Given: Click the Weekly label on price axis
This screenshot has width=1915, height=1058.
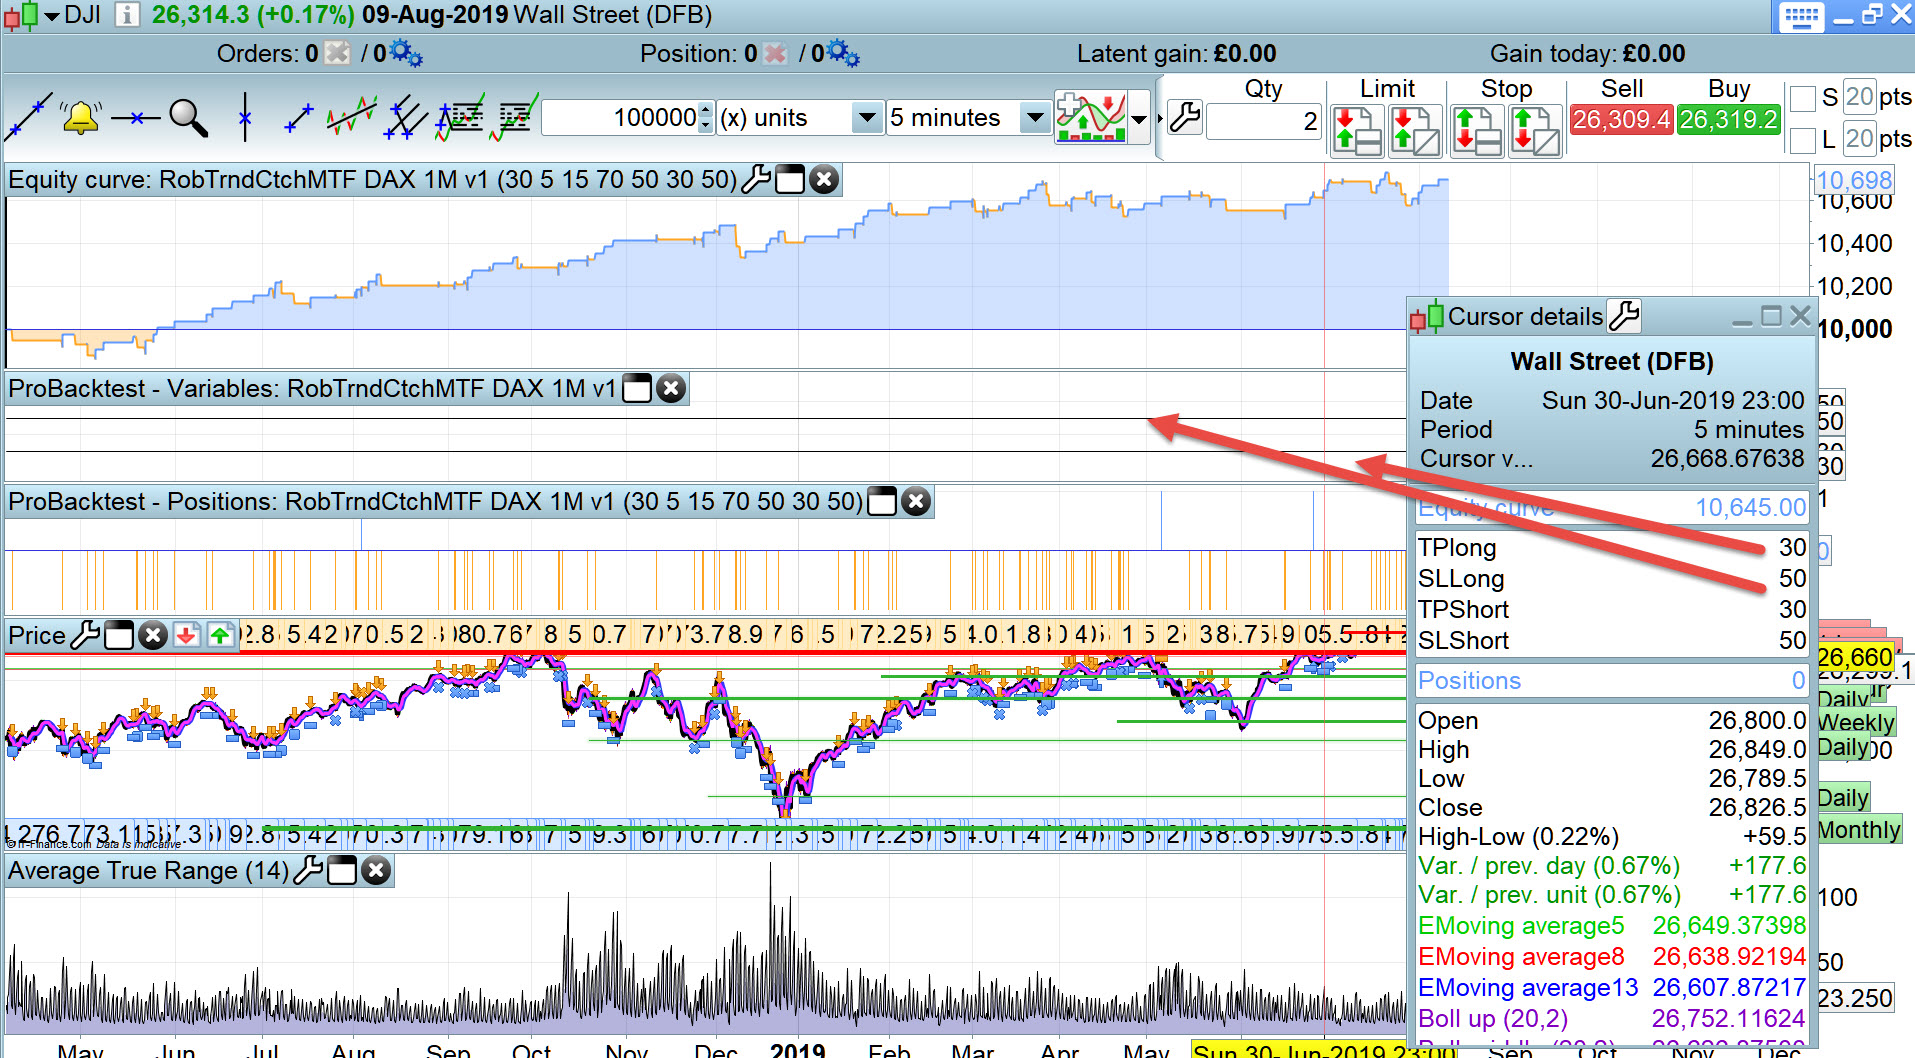Looking at the screenshot, I should click(1856, 722).
